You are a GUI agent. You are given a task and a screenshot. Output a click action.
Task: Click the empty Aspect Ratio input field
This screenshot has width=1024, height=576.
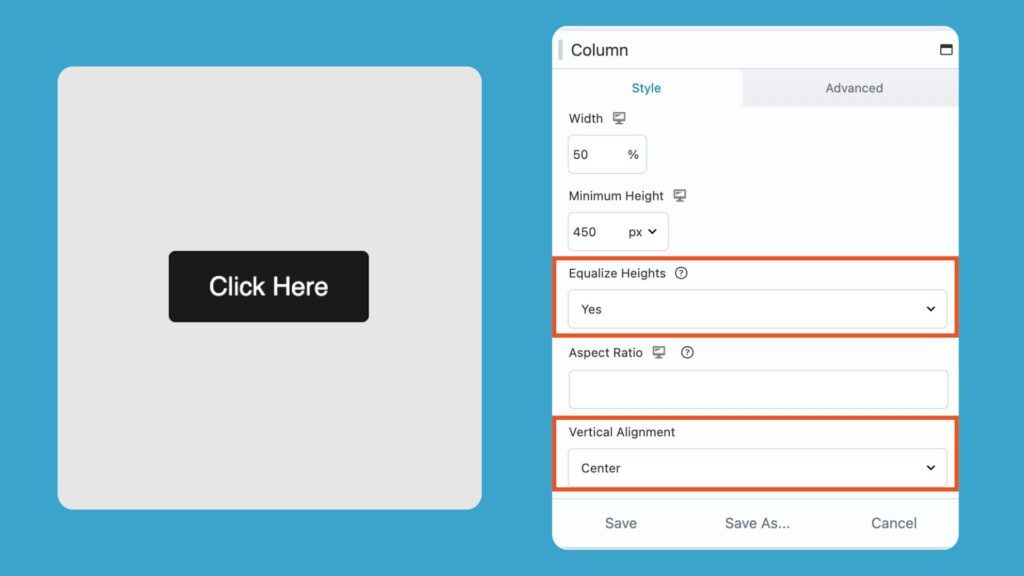click(x=757, y=389)
